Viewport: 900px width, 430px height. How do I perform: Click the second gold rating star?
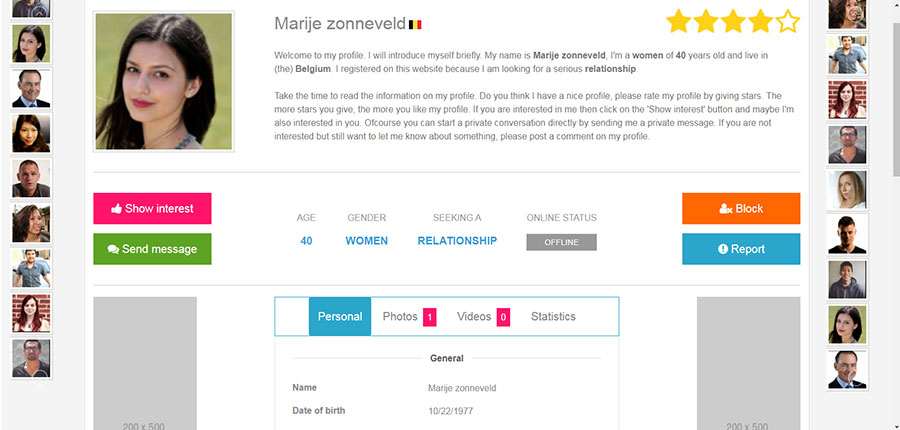click(706, 21)
